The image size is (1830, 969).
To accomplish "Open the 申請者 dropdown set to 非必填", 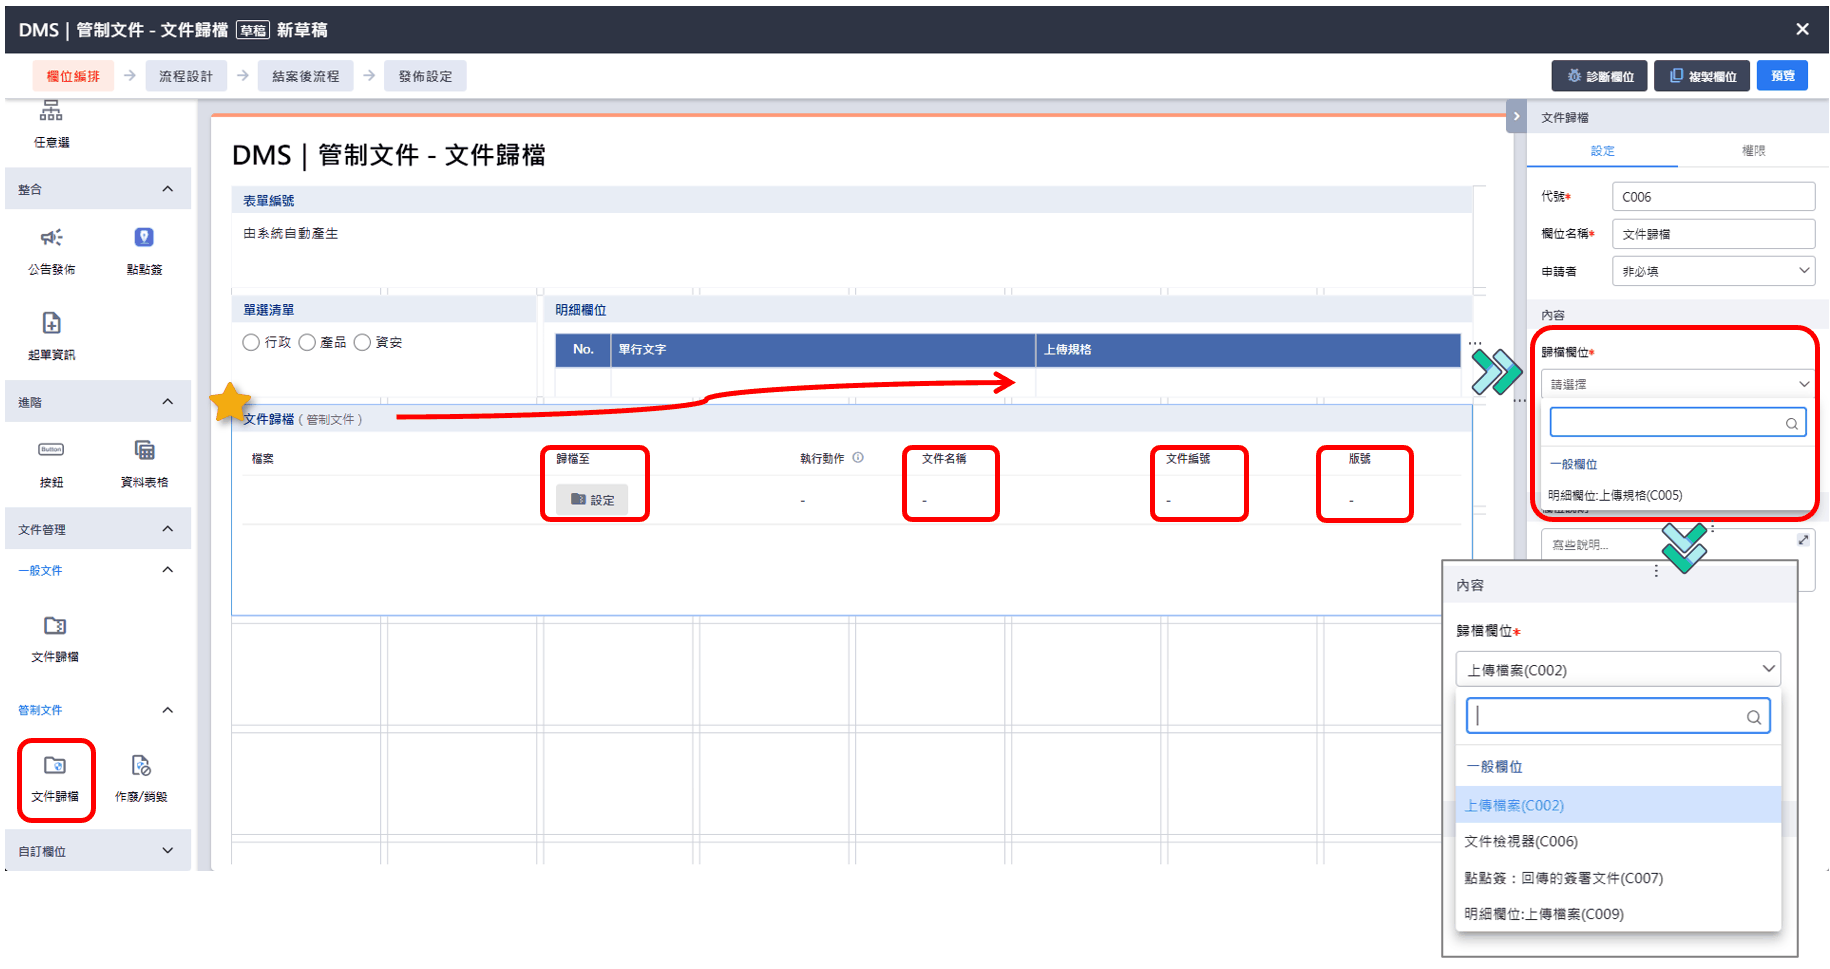I will pos(1713,270).
